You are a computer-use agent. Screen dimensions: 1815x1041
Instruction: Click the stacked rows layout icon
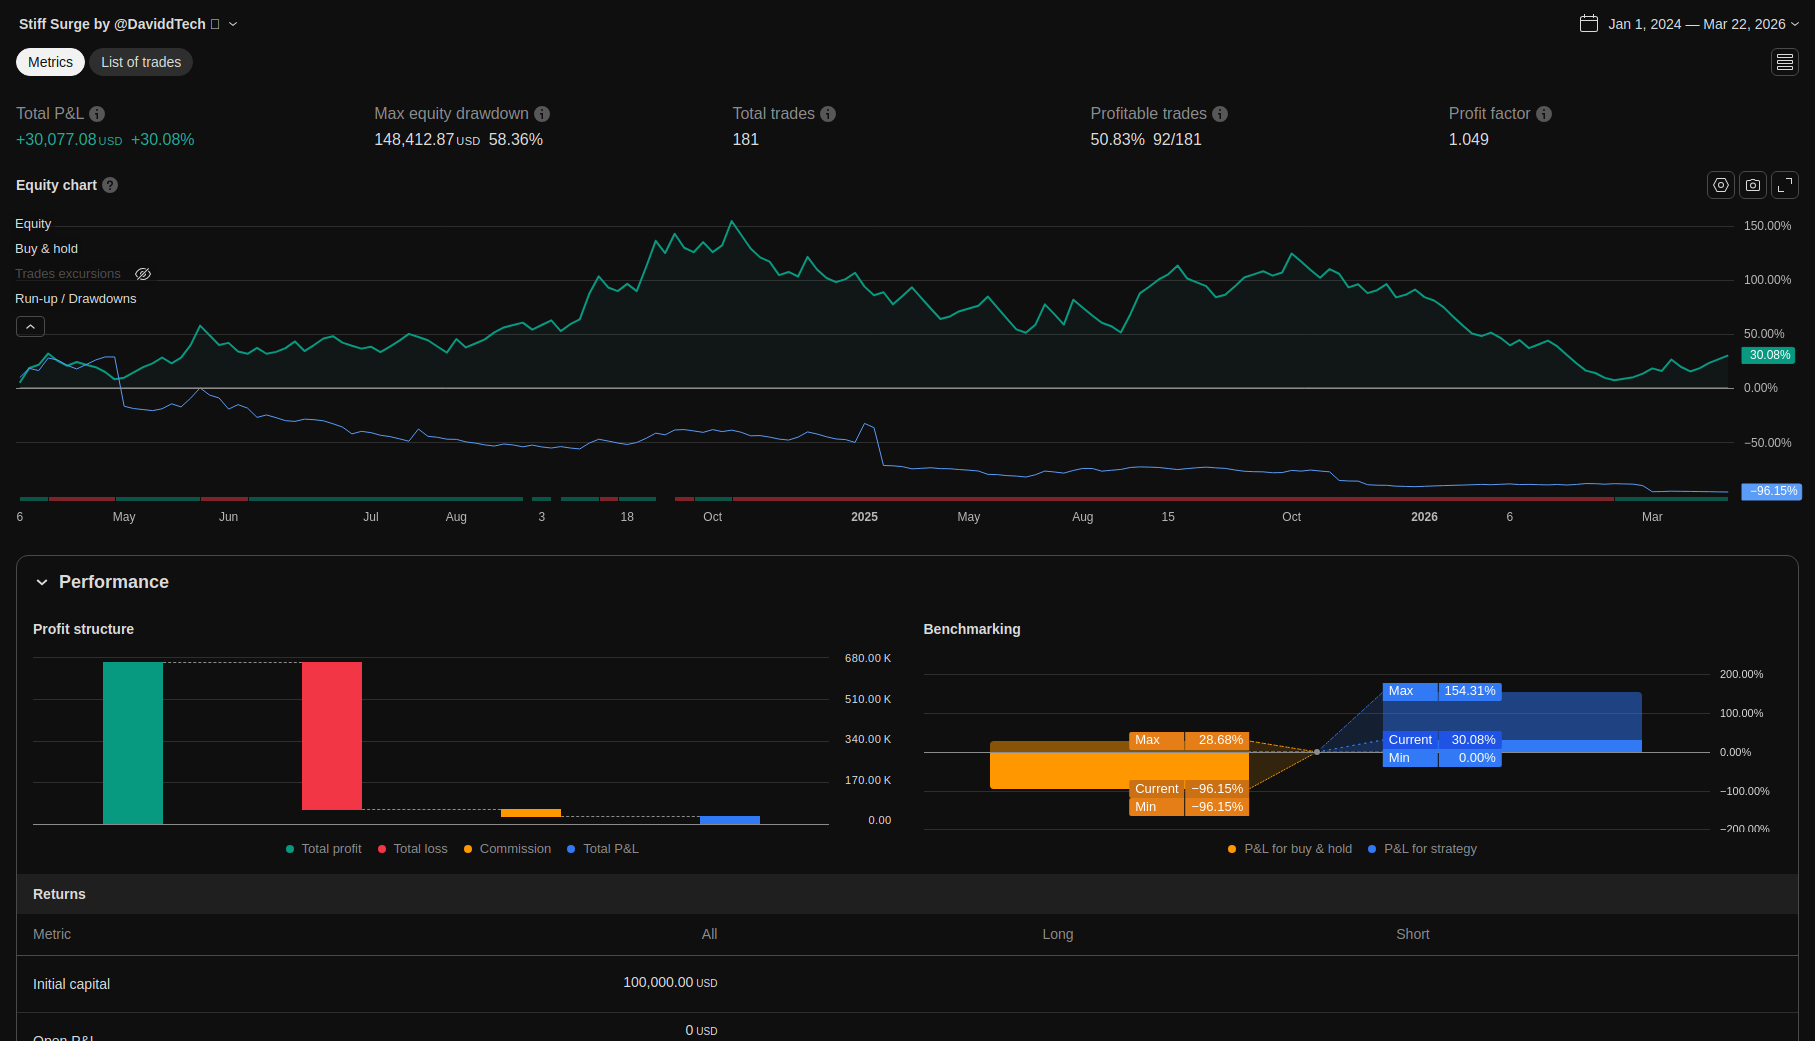[x=1784, y=62]
